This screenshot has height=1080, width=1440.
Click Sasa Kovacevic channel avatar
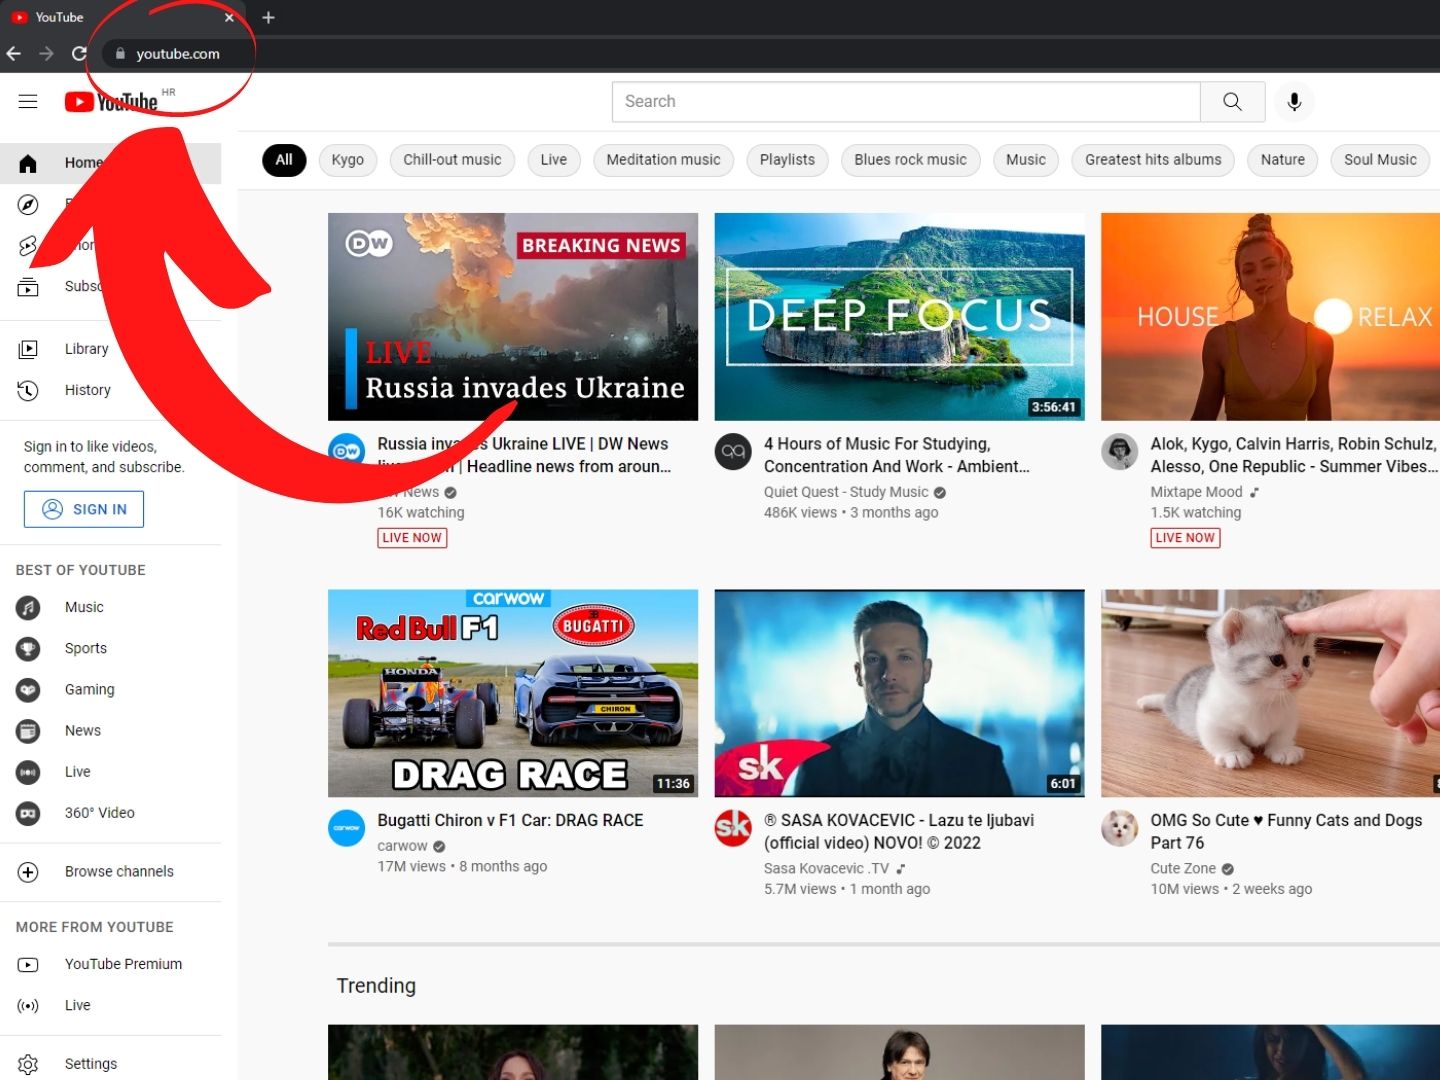[733, 828]
